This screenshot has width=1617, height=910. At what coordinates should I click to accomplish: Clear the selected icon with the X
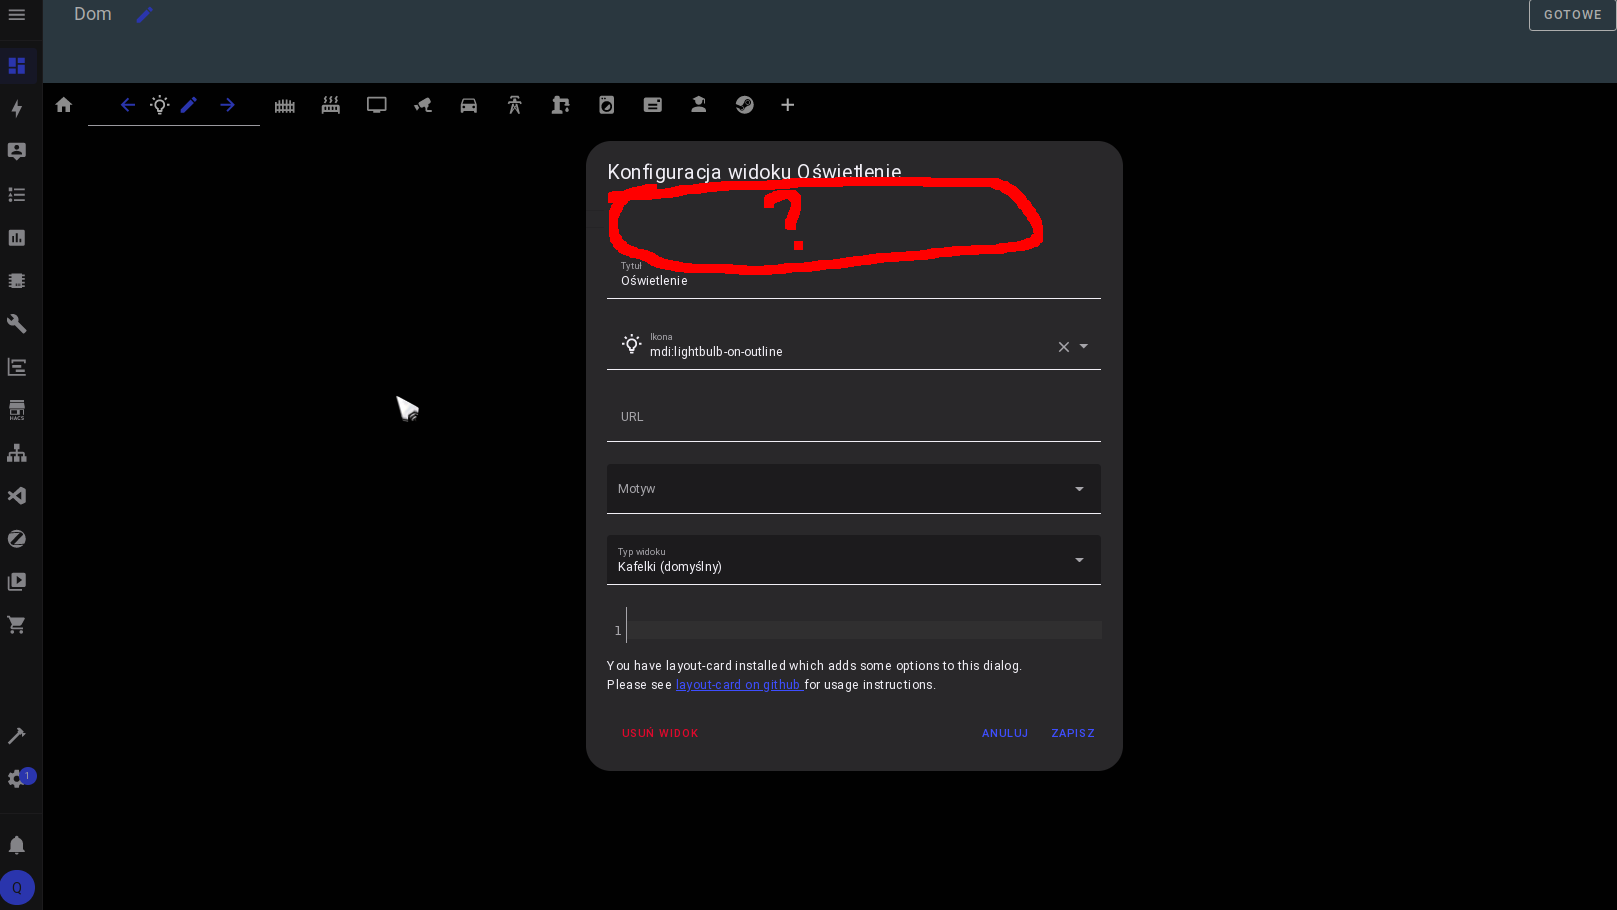[x=1063, y=347]
